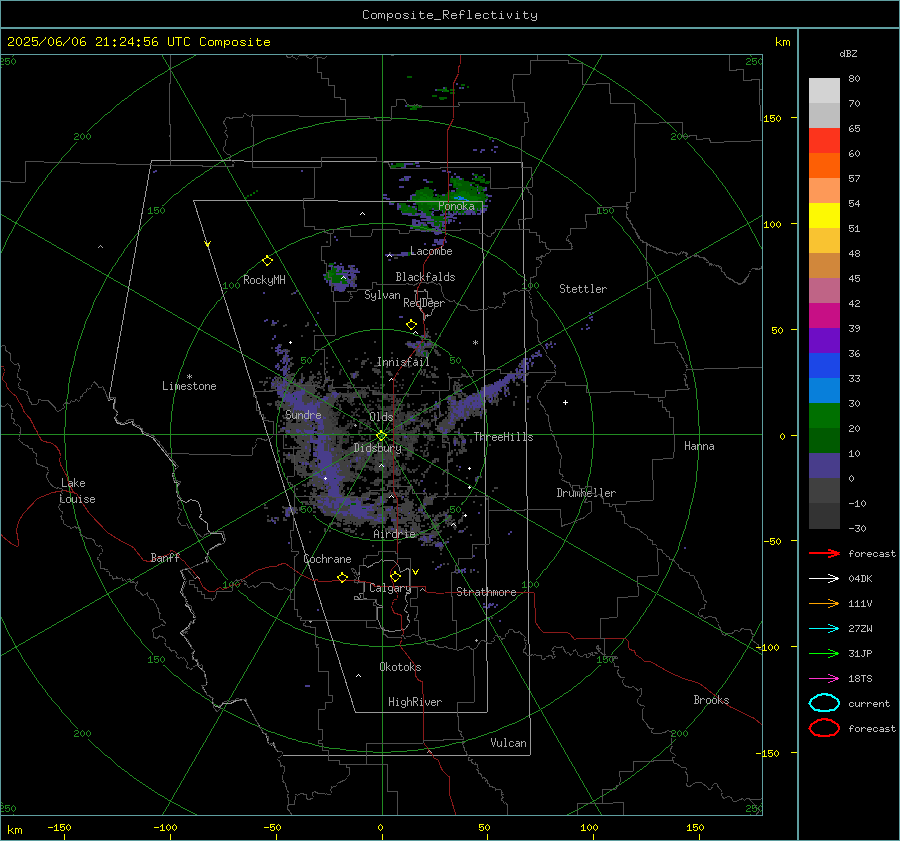
Task: Click the yellow radar-site diamond at Didsbury
Action: (x=381, y=436)
